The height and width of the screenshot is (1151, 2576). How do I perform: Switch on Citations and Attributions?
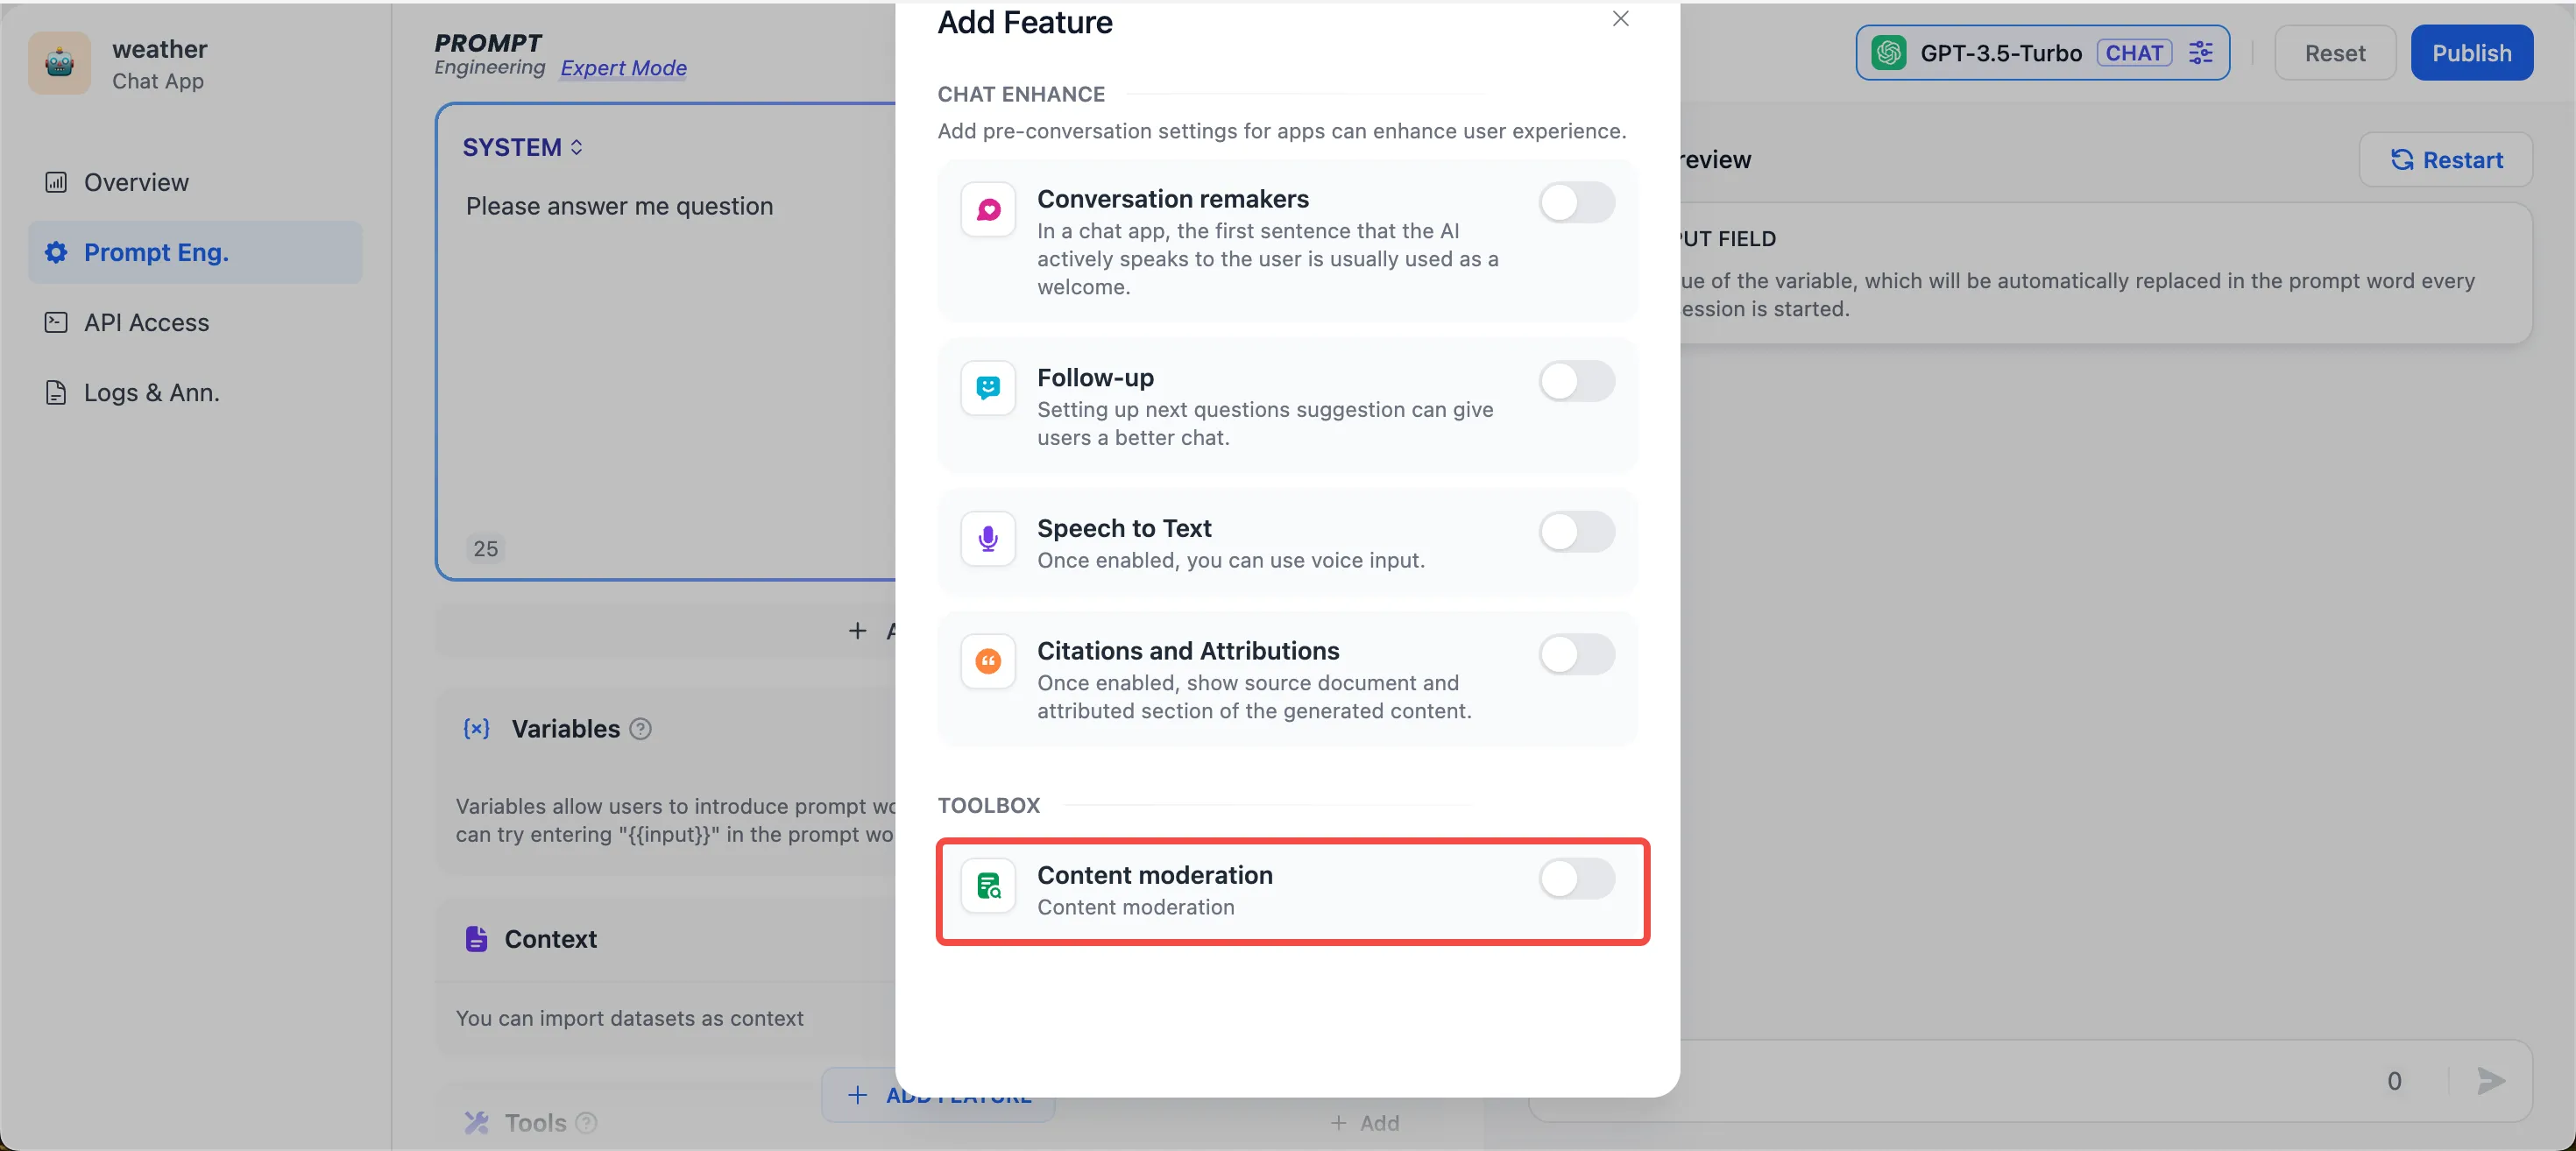click(x=1575, y=655)
